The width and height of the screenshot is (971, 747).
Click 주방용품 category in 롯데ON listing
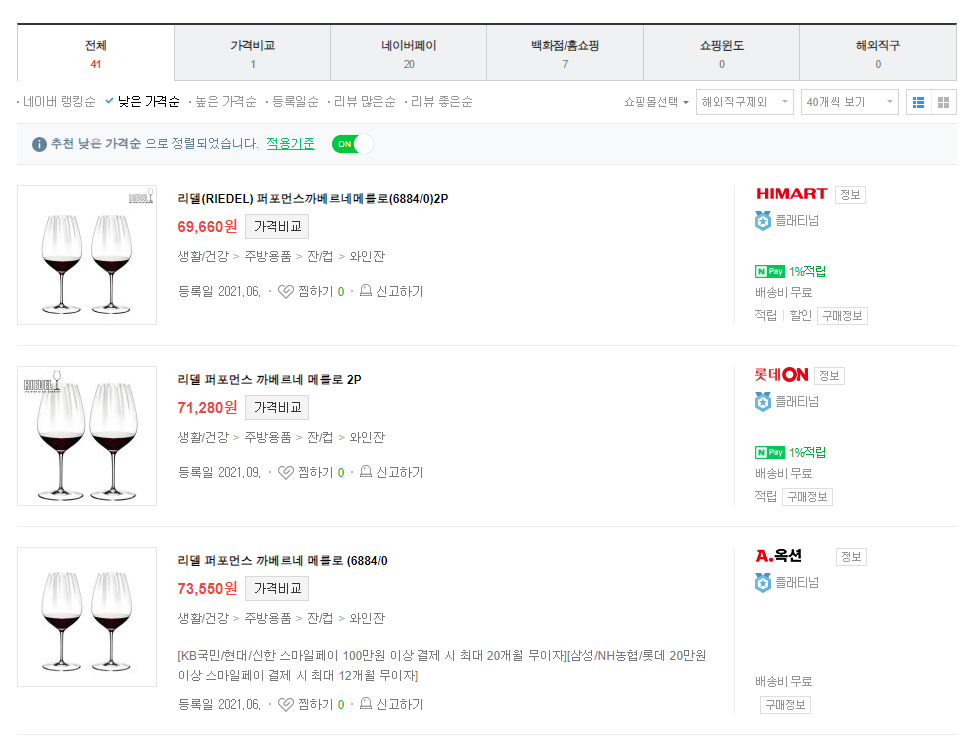click(268, 437)
